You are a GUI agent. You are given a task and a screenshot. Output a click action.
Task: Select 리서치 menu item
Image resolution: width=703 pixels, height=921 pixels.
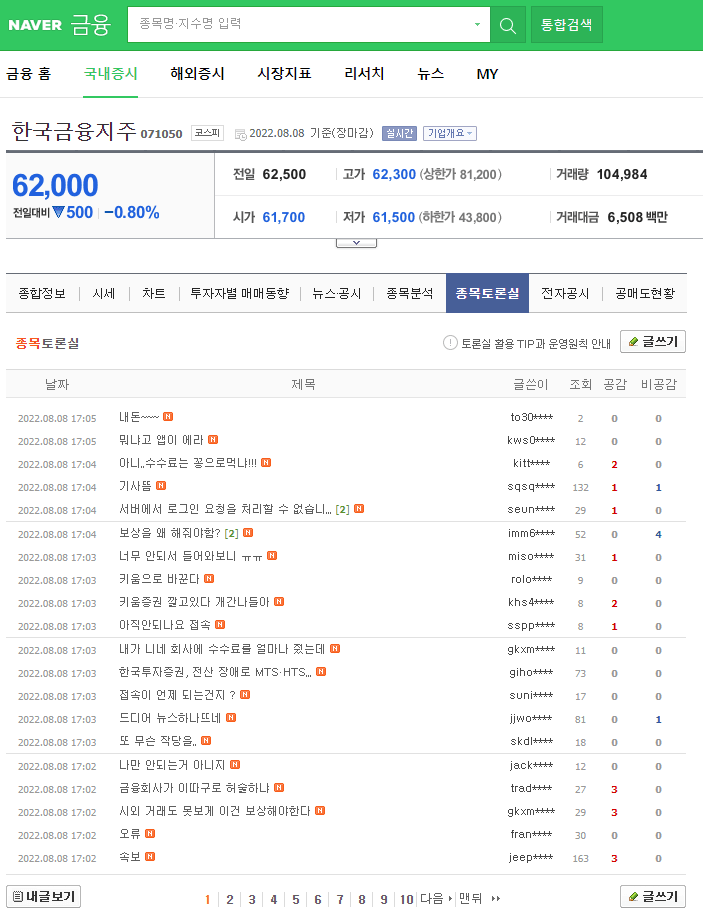(x=364, y=74)
